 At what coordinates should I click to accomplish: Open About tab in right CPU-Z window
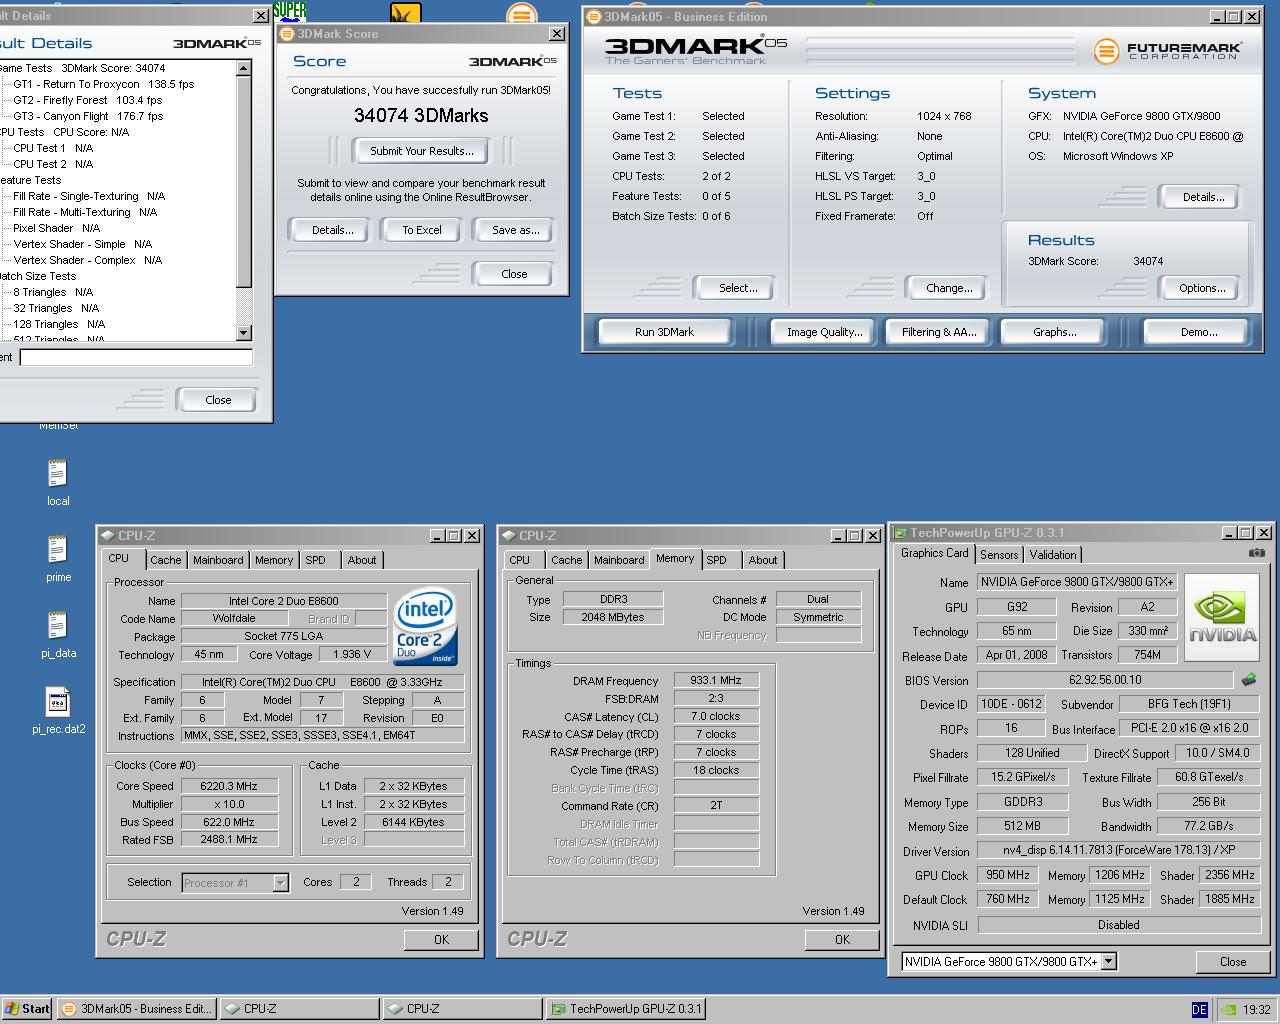(763, 560)
